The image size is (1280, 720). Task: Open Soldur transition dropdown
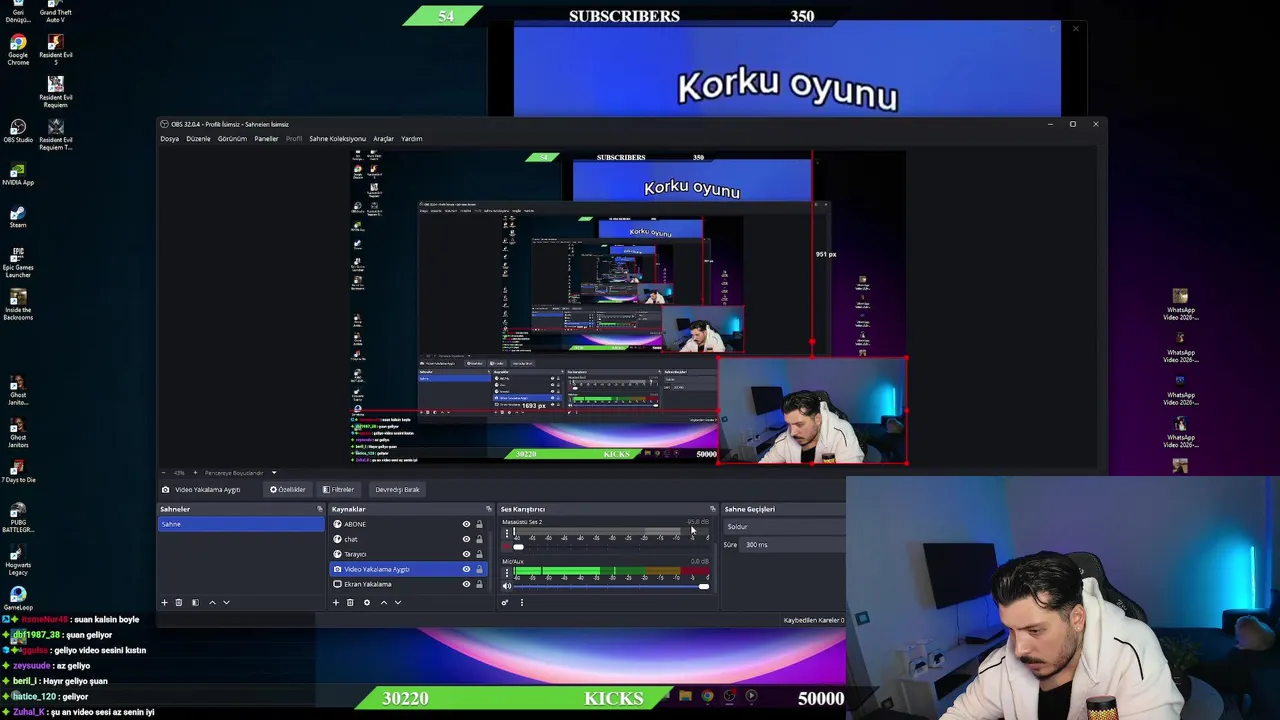coord(782,526)
